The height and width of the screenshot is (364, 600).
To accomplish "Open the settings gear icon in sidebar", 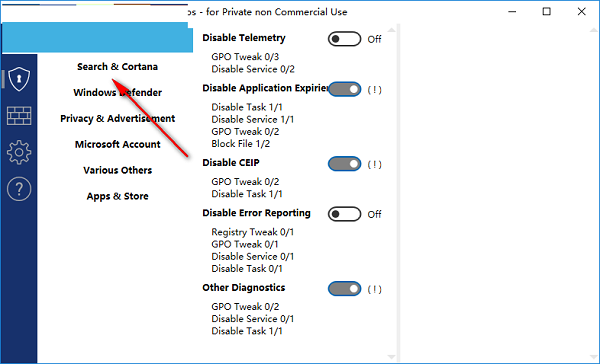I will tap(19, 152).
